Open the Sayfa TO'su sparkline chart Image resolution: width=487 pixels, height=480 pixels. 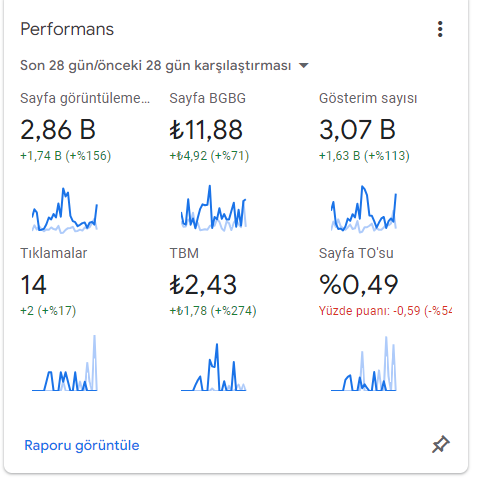(364, 364)
